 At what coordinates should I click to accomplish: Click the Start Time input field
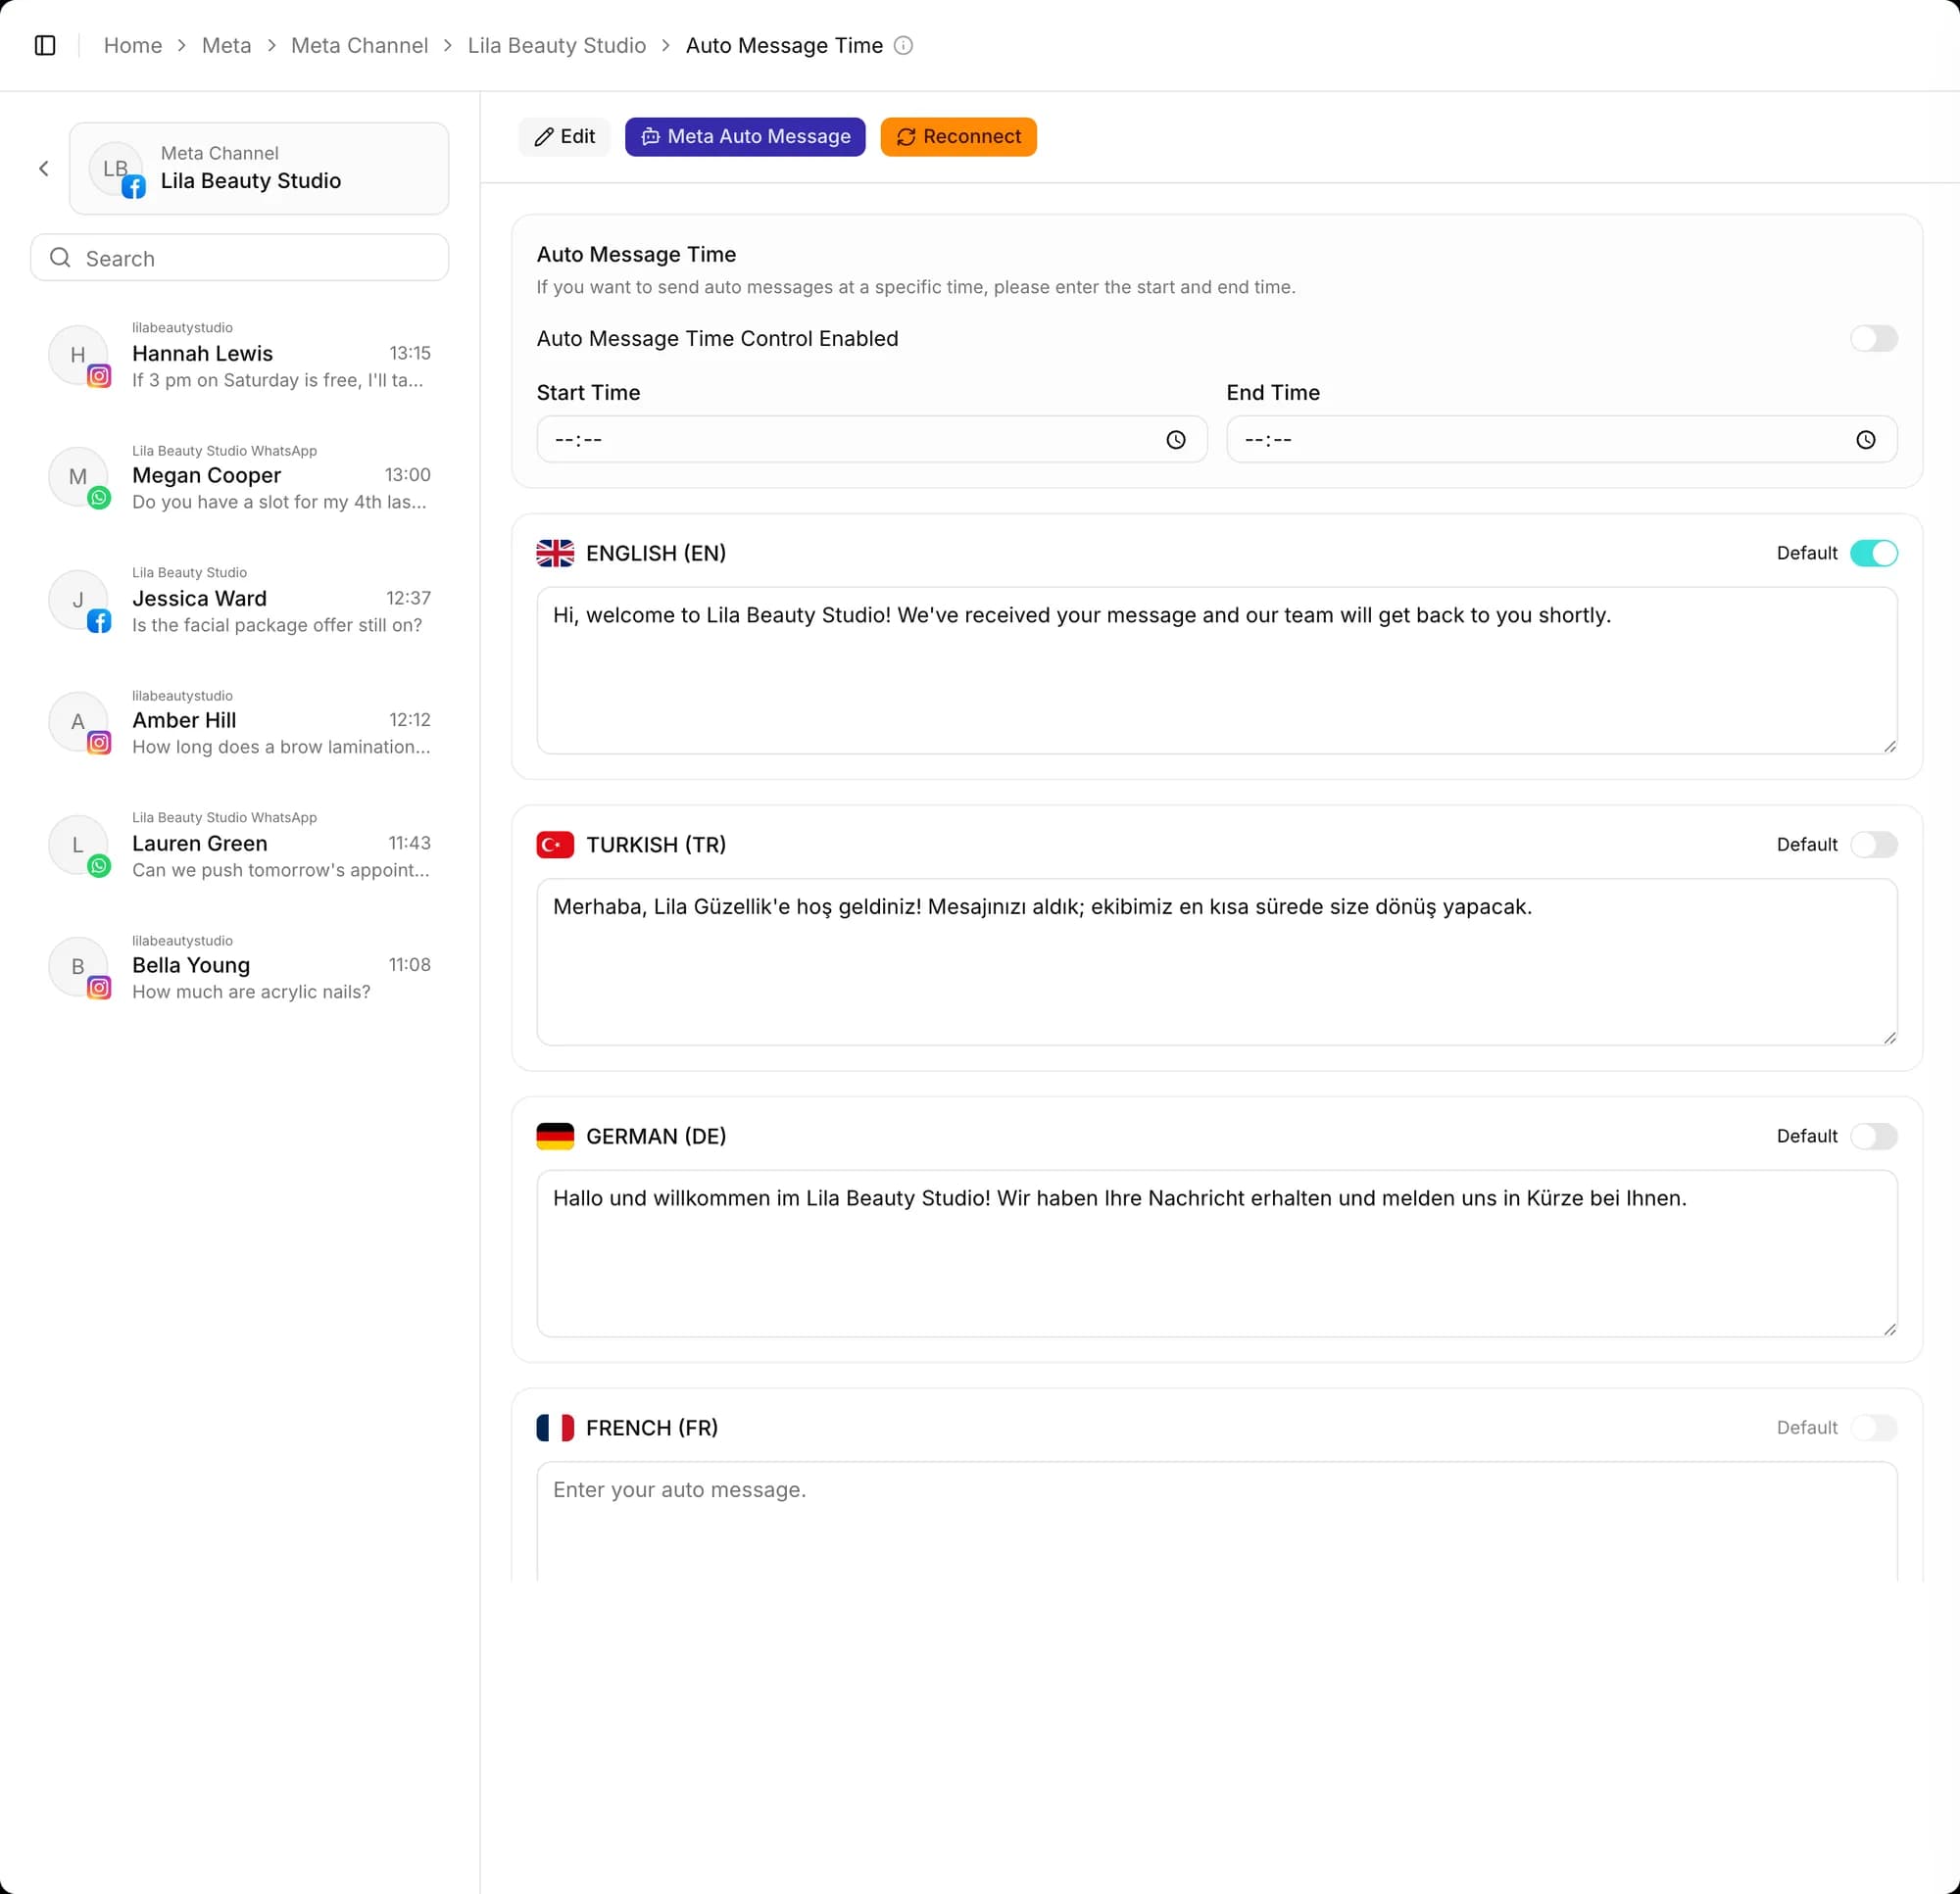tap(872, 440)
